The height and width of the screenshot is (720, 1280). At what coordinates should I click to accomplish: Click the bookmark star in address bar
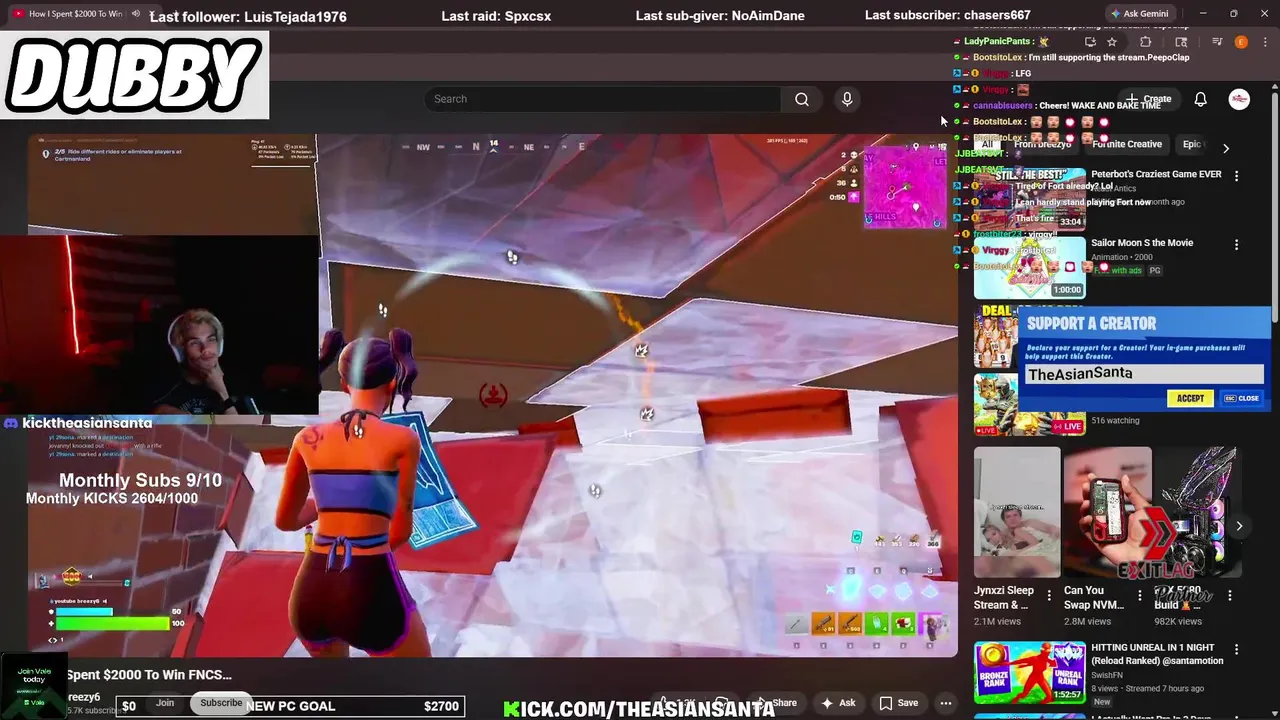tap(1112, 42)
